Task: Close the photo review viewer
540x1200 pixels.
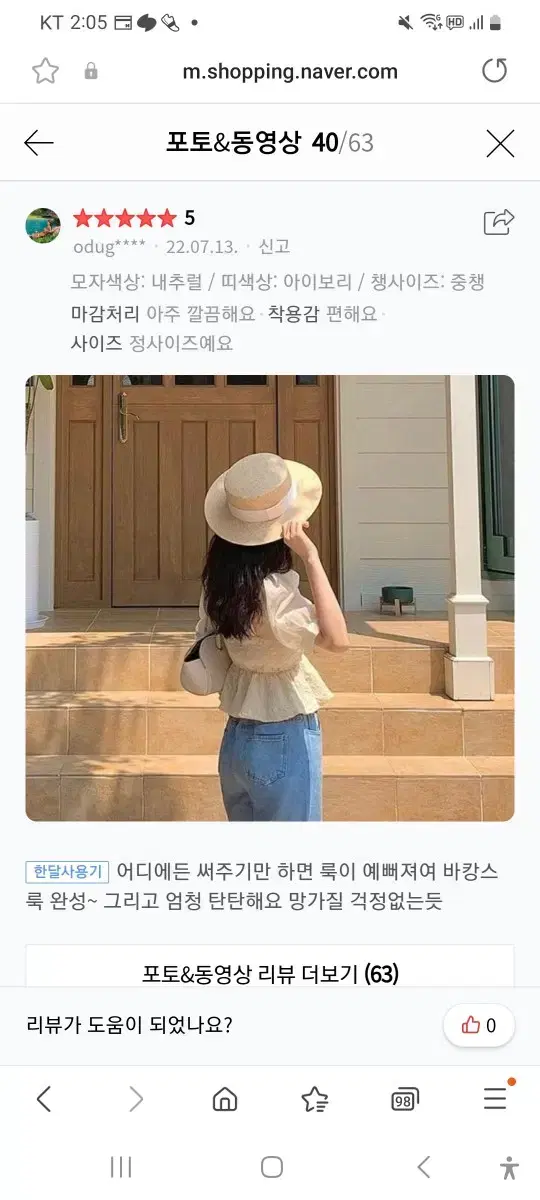Action: tap(500, 143)
